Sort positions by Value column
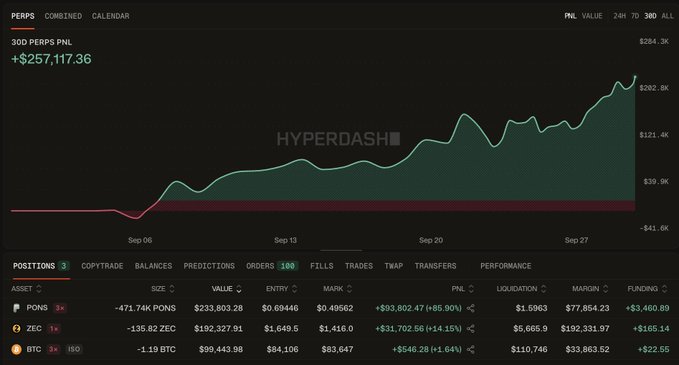The image size is (679, 365). point(226,289)
